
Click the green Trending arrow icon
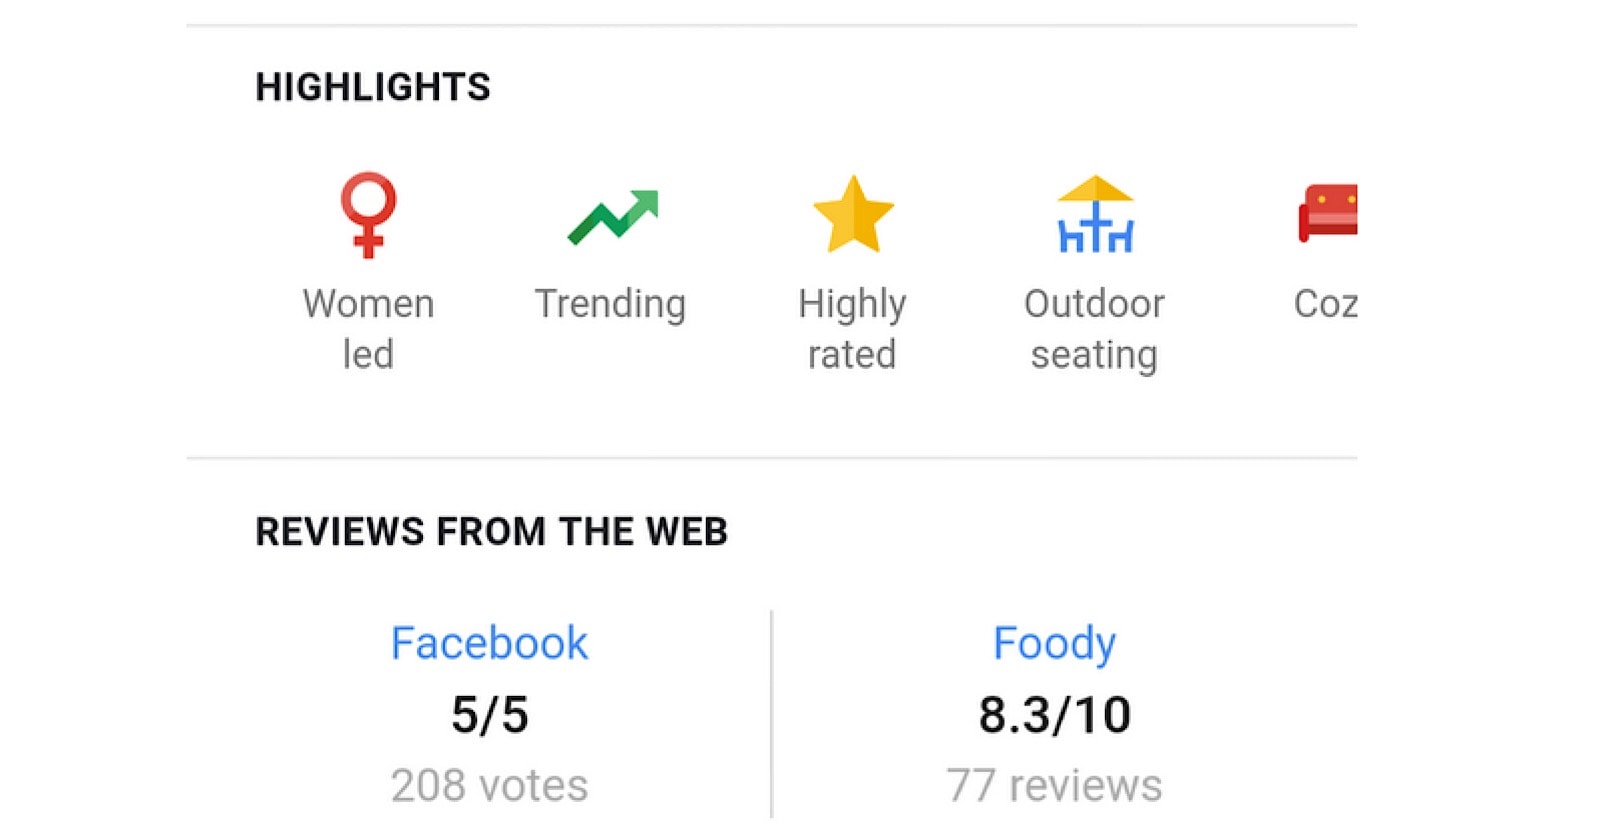[x=612, y=216]
